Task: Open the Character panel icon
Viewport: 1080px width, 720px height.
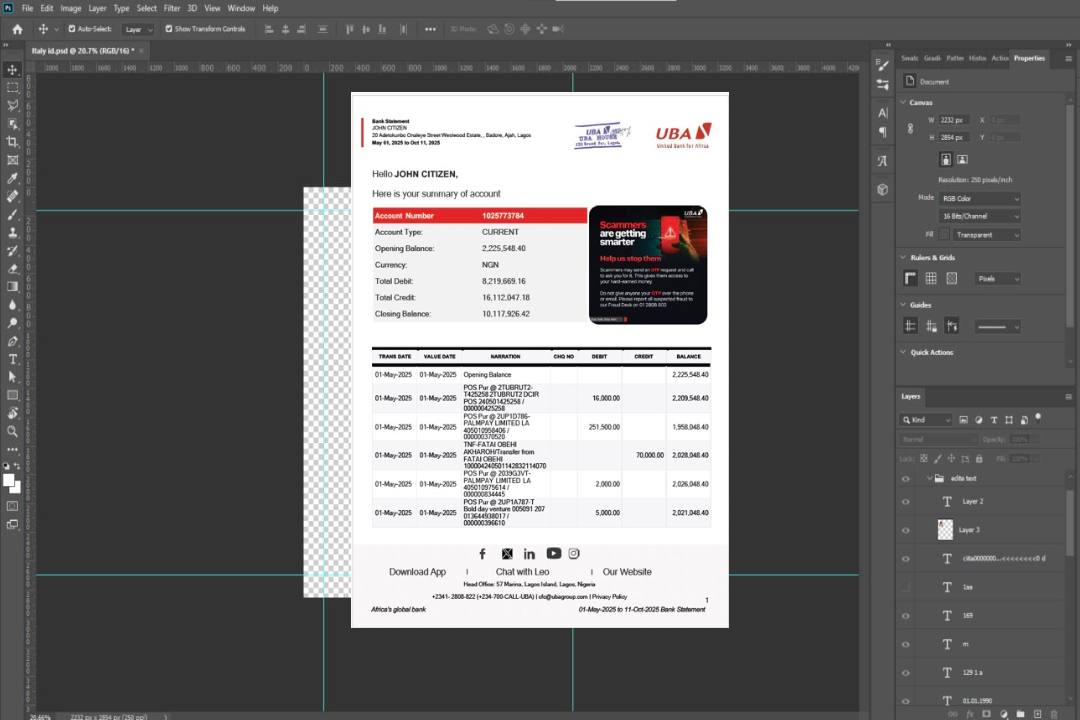Action: (x=883, y=112)
